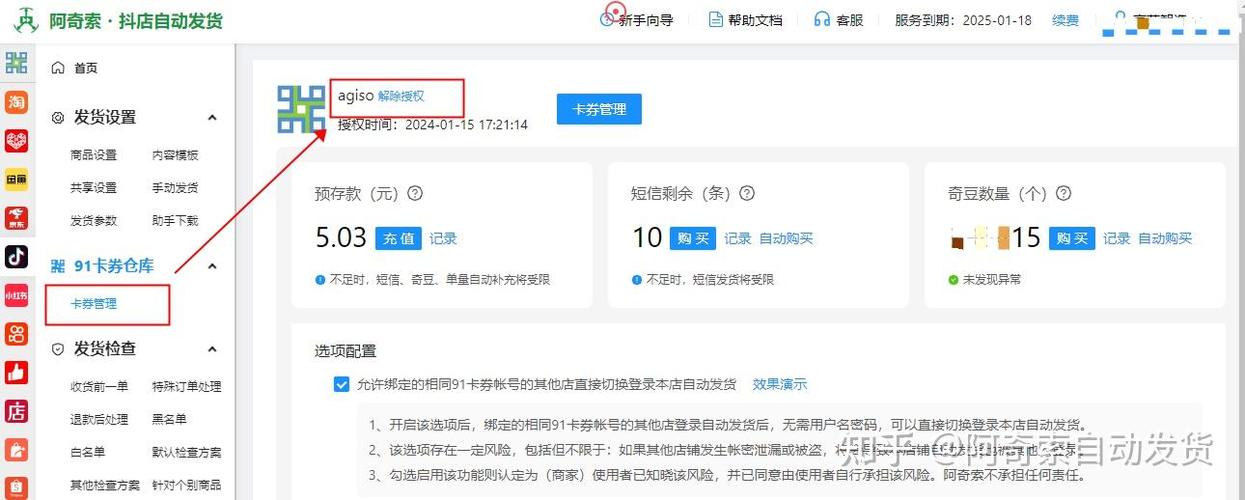Switch to the Taobao (淘) platform icon
Viewport: 1245px width, 500px height.
(16, 102)
